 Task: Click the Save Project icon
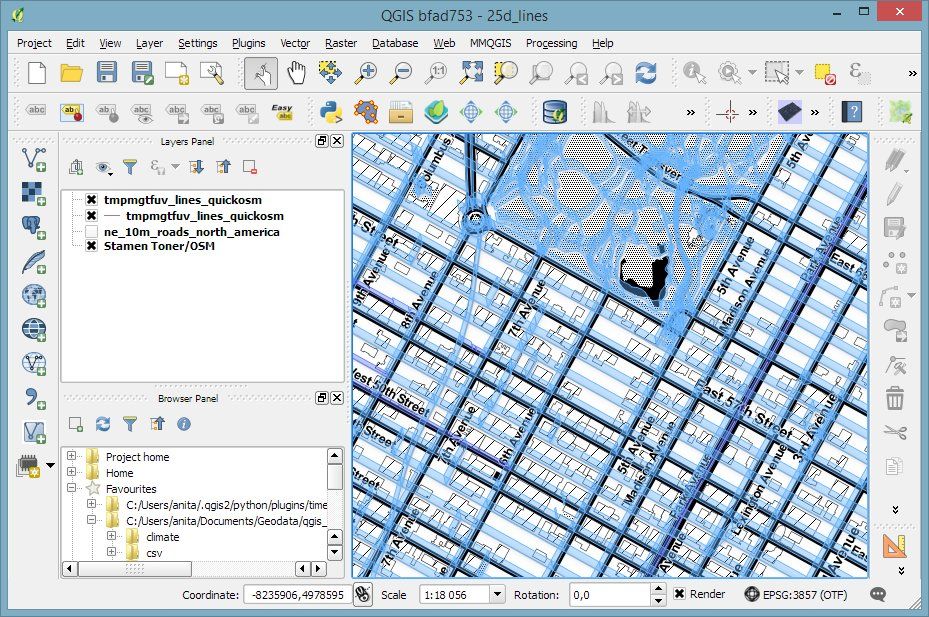[x=106, y=72]
